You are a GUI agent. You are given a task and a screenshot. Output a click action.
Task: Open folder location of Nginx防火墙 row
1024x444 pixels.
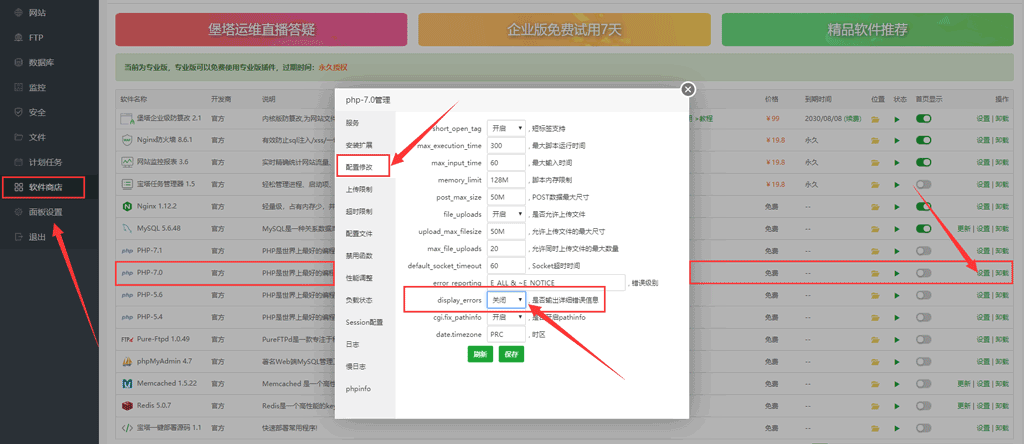875,140
